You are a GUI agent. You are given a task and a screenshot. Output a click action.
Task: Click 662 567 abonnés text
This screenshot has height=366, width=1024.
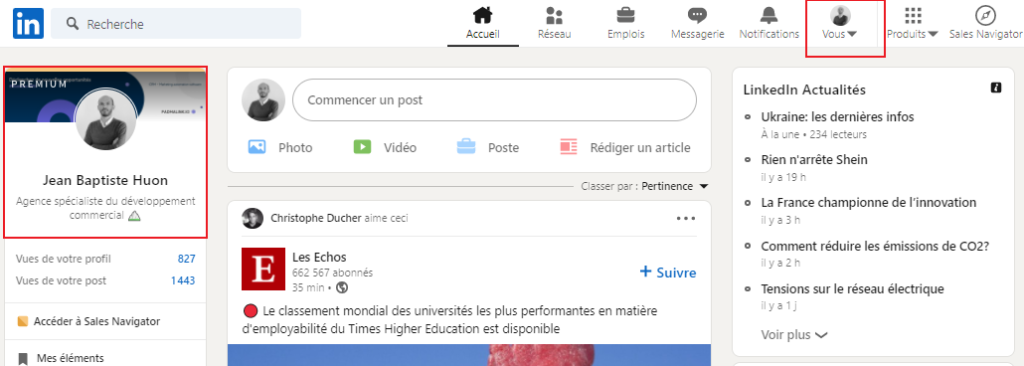click(332, 273)
